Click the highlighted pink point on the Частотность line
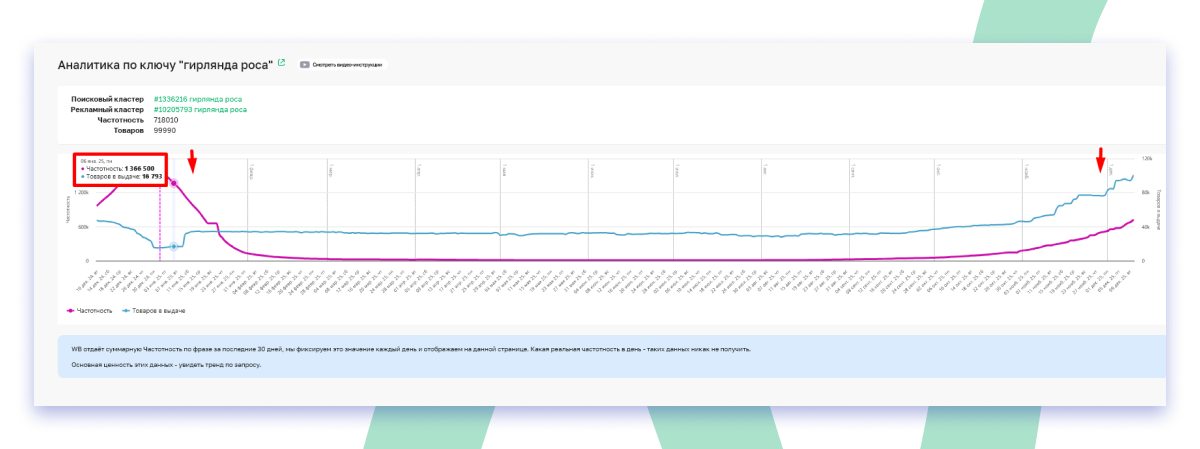The image size is (1200, 449). [x=173, y=182]
